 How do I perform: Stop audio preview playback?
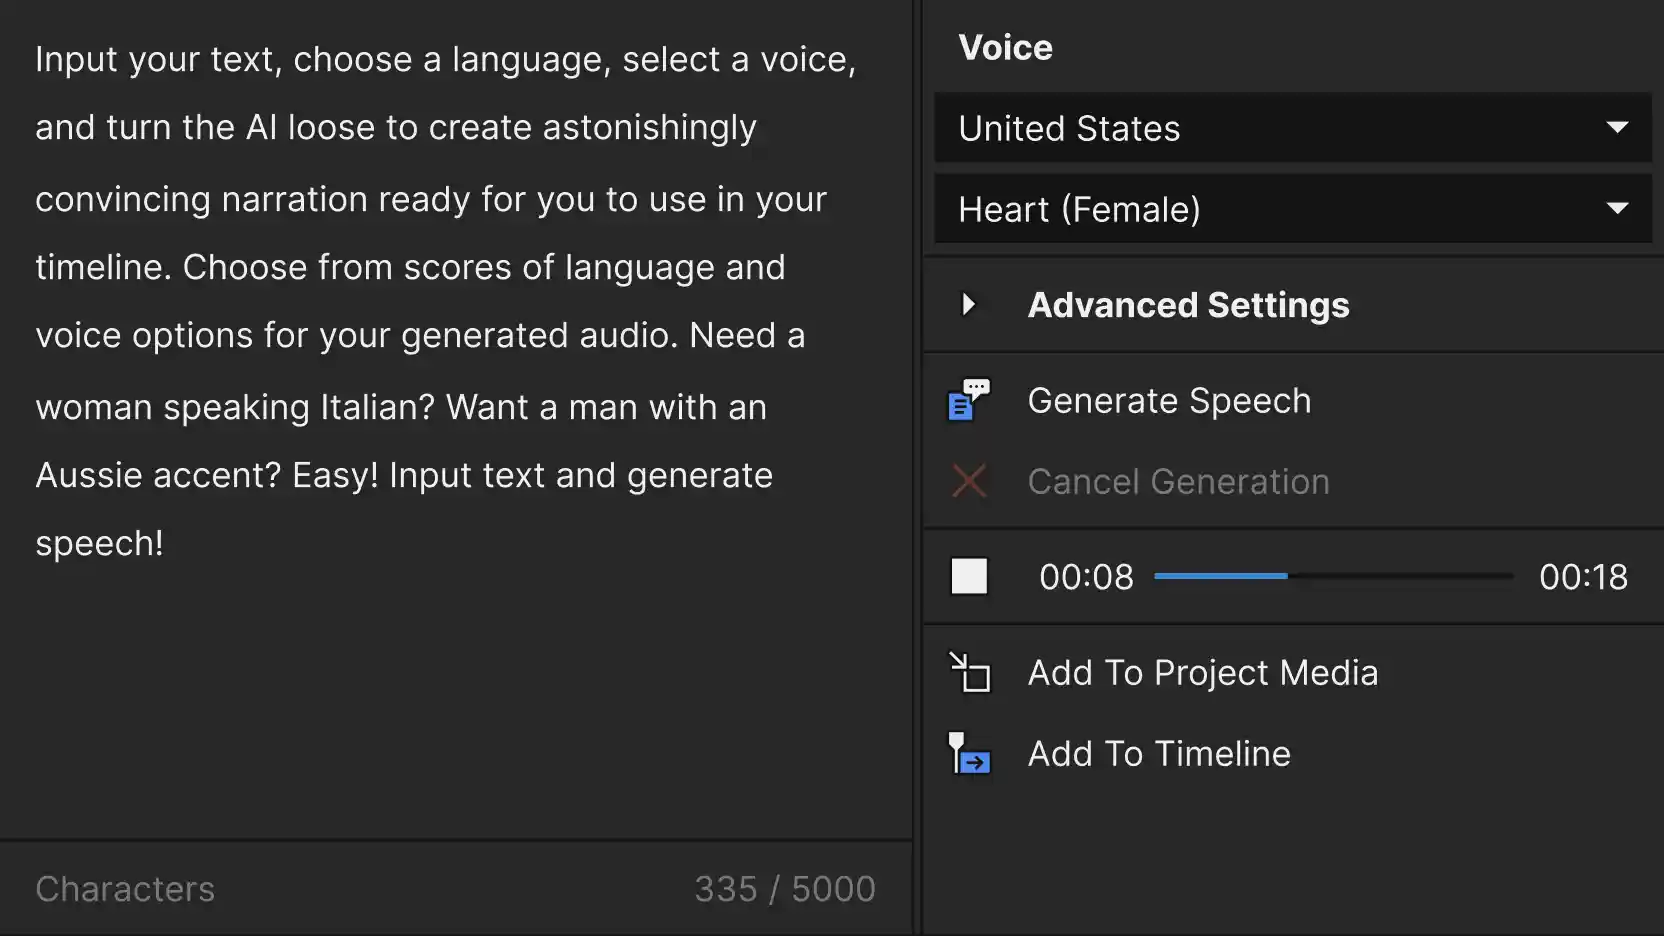tap(969, 576)
